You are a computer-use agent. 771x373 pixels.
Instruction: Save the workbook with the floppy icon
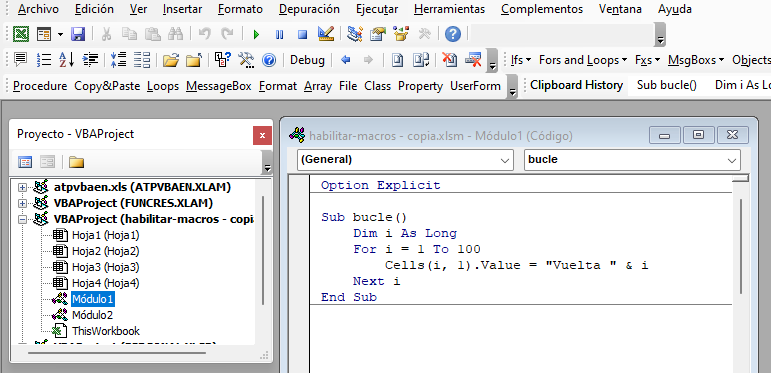78,34
